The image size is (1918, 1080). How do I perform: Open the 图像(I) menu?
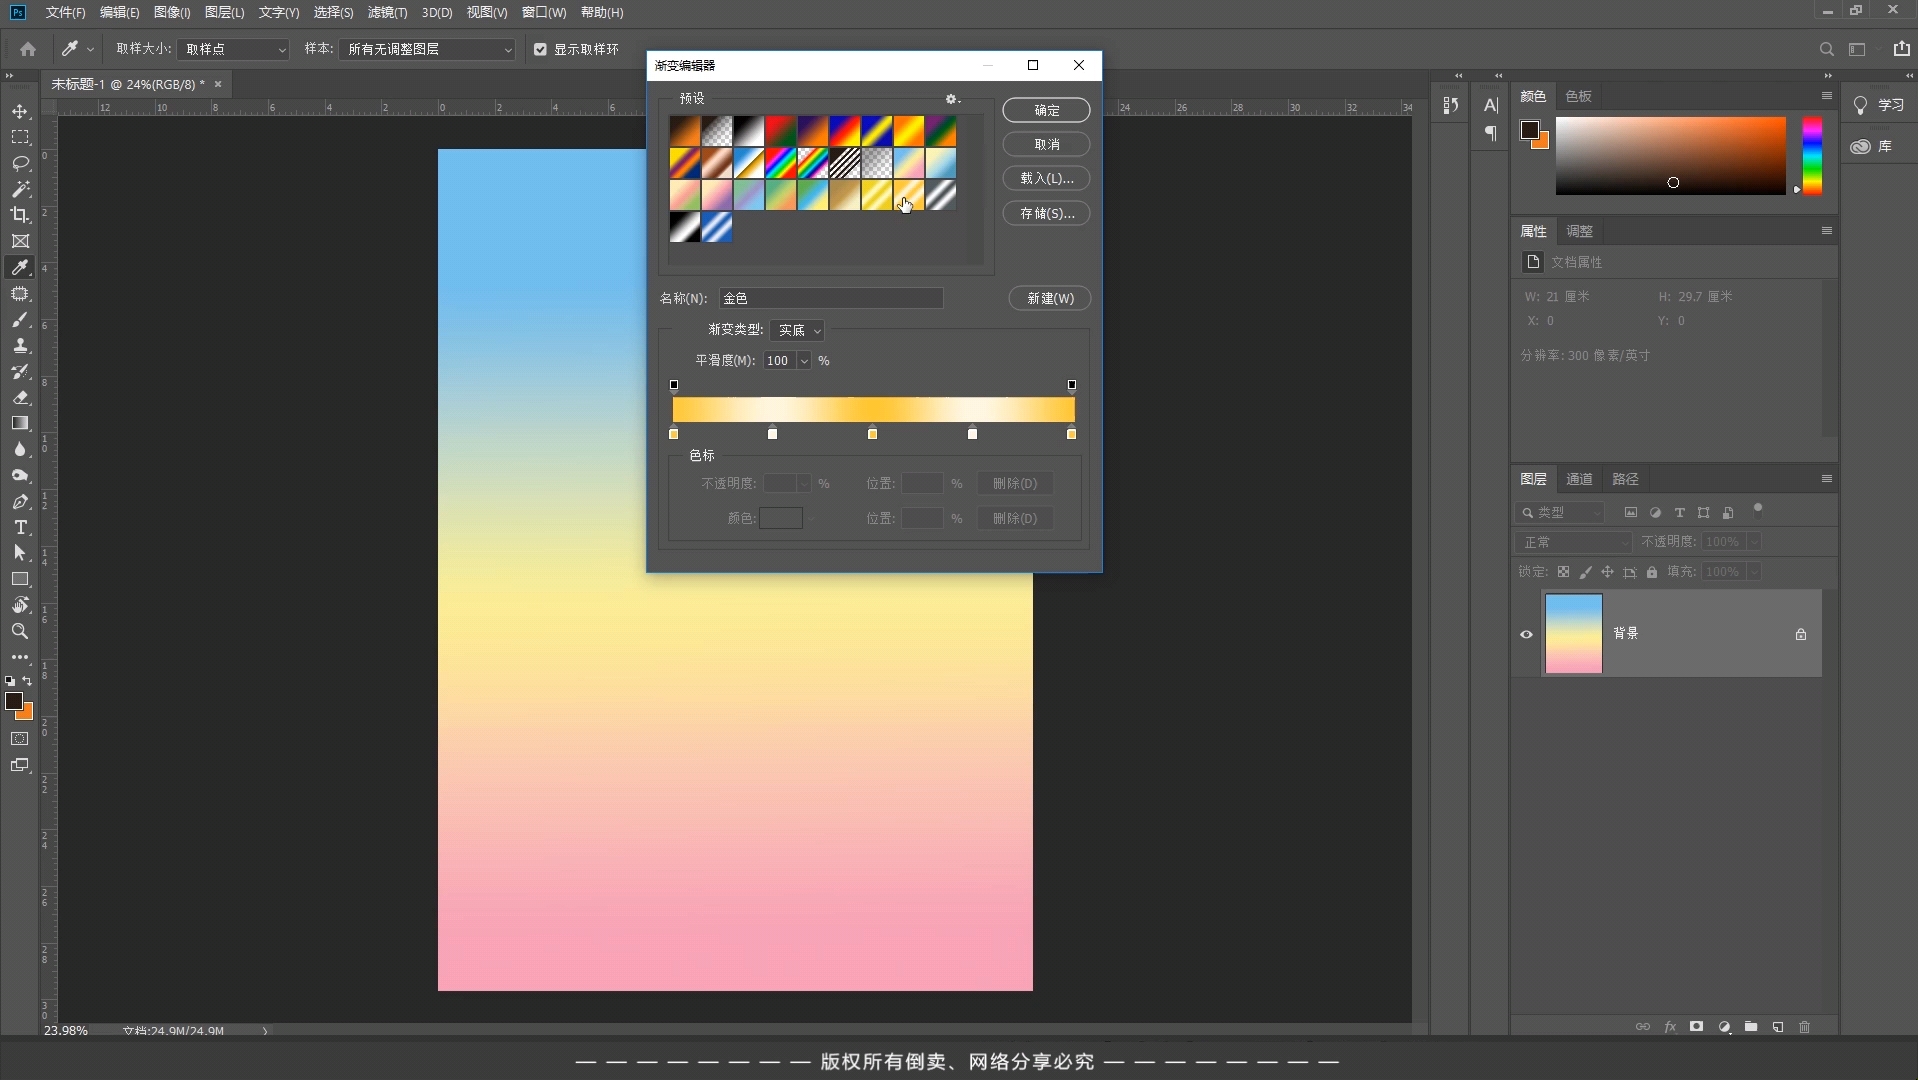172,12
